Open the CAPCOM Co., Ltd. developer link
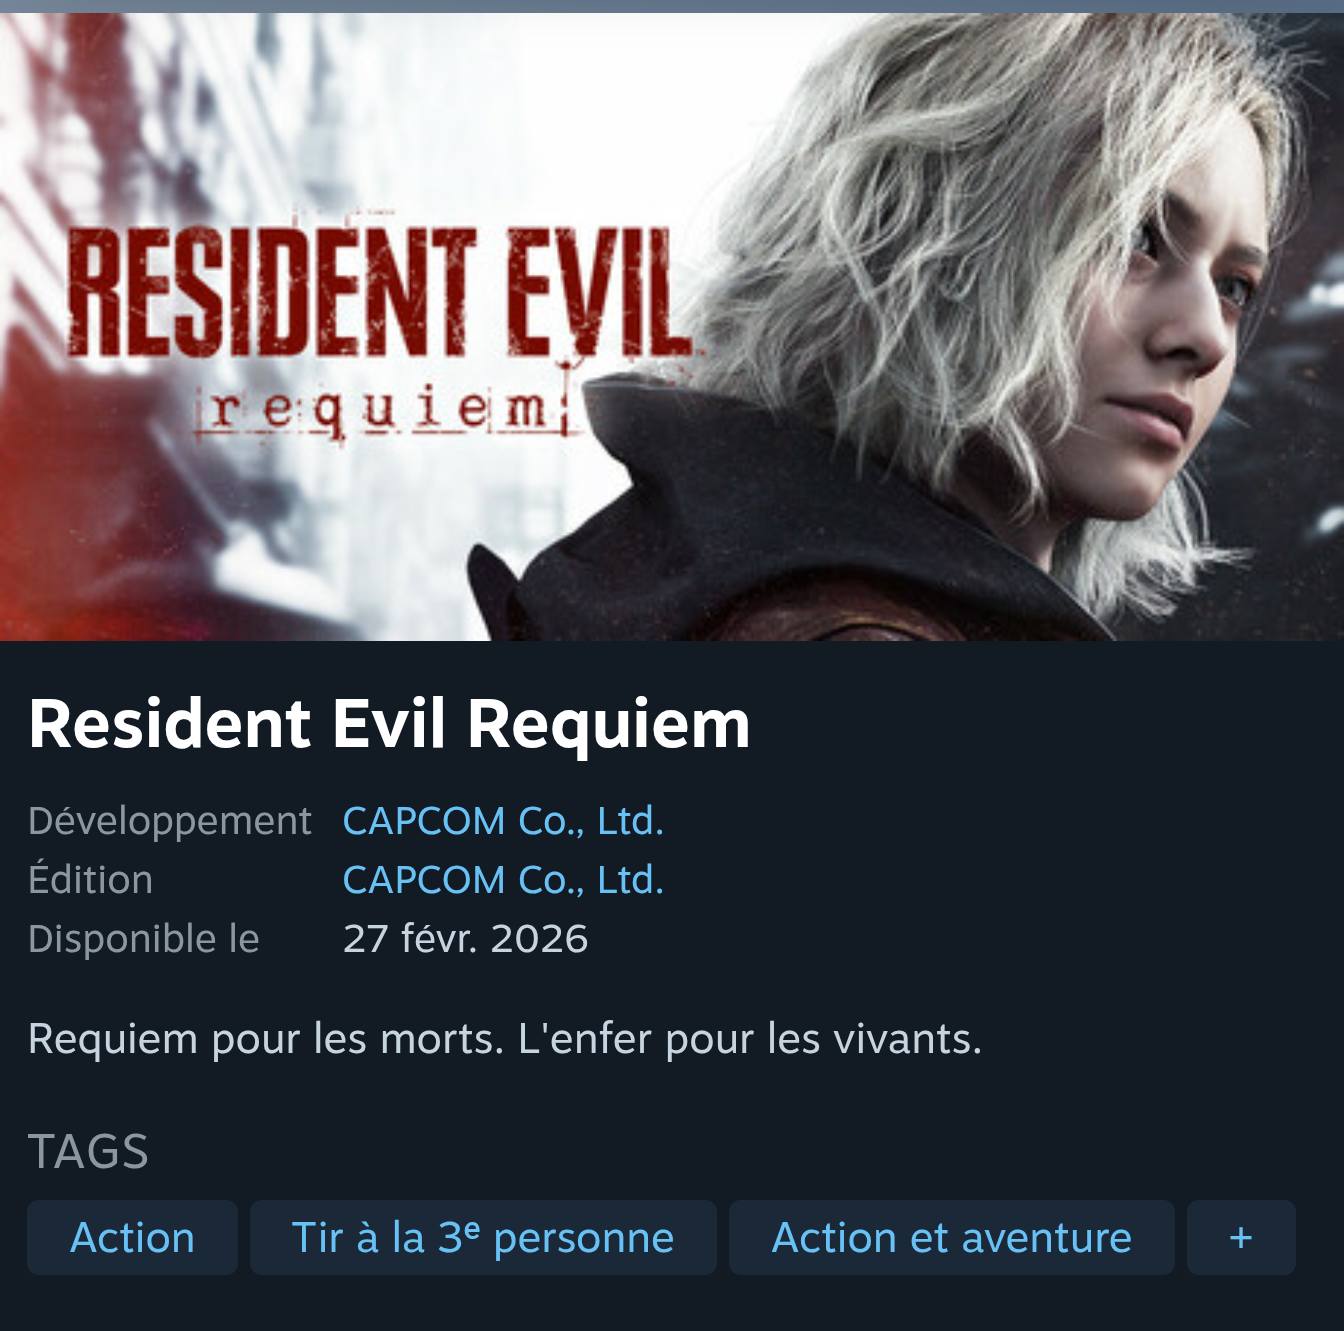 (503, 821)
